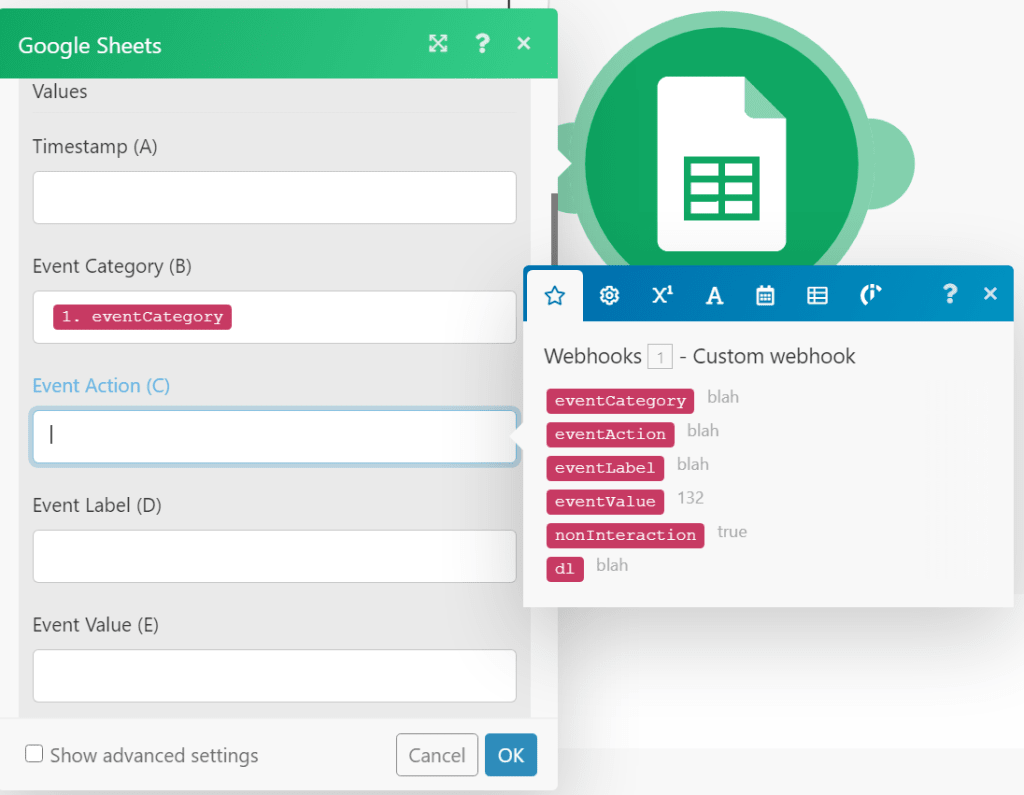Insert the nonInteraction webhook variable
Viewport: 1024px width, 795px height.
[x=625, y=535]
